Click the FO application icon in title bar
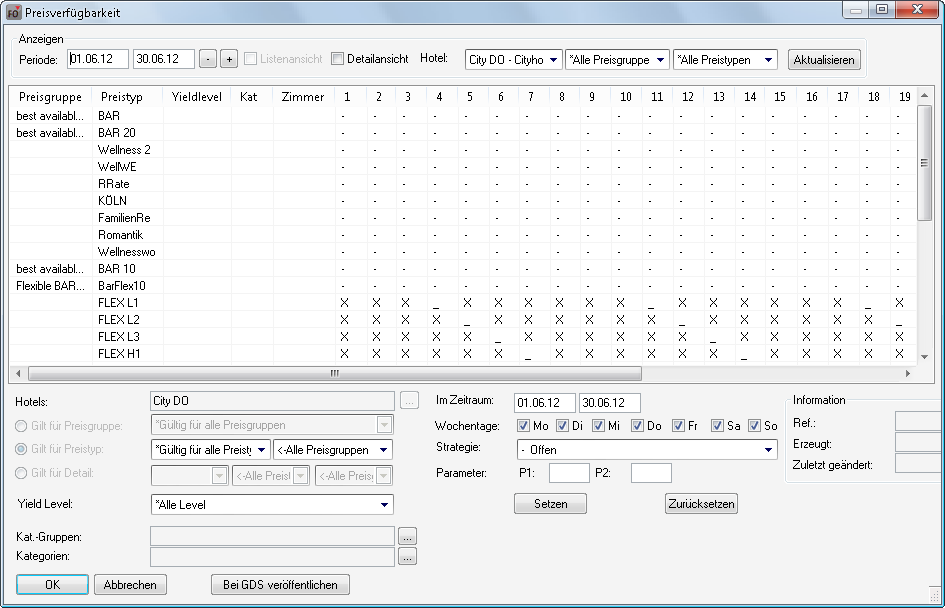Screen dimensions: 945x608 13,13
